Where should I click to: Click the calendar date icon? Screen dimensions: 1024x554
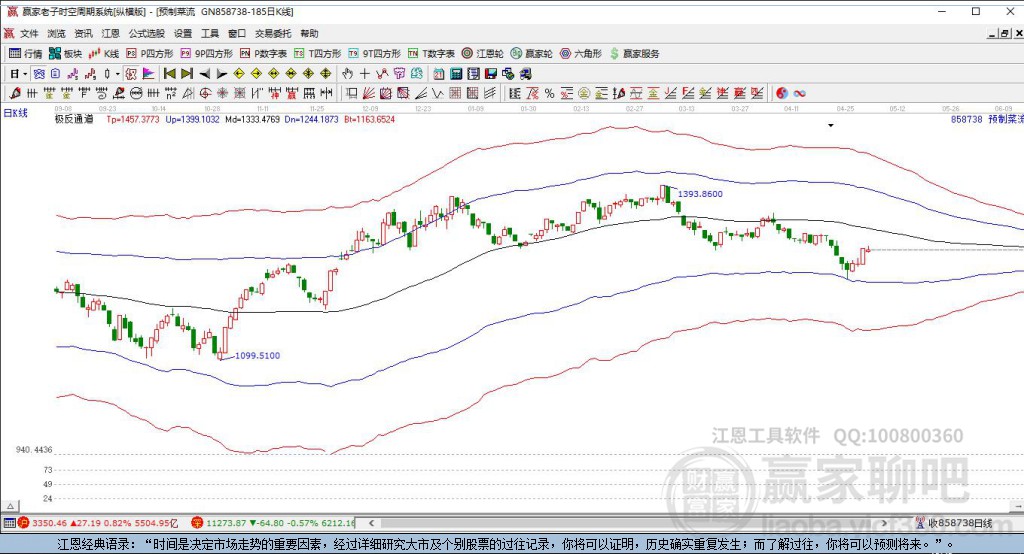440,74
